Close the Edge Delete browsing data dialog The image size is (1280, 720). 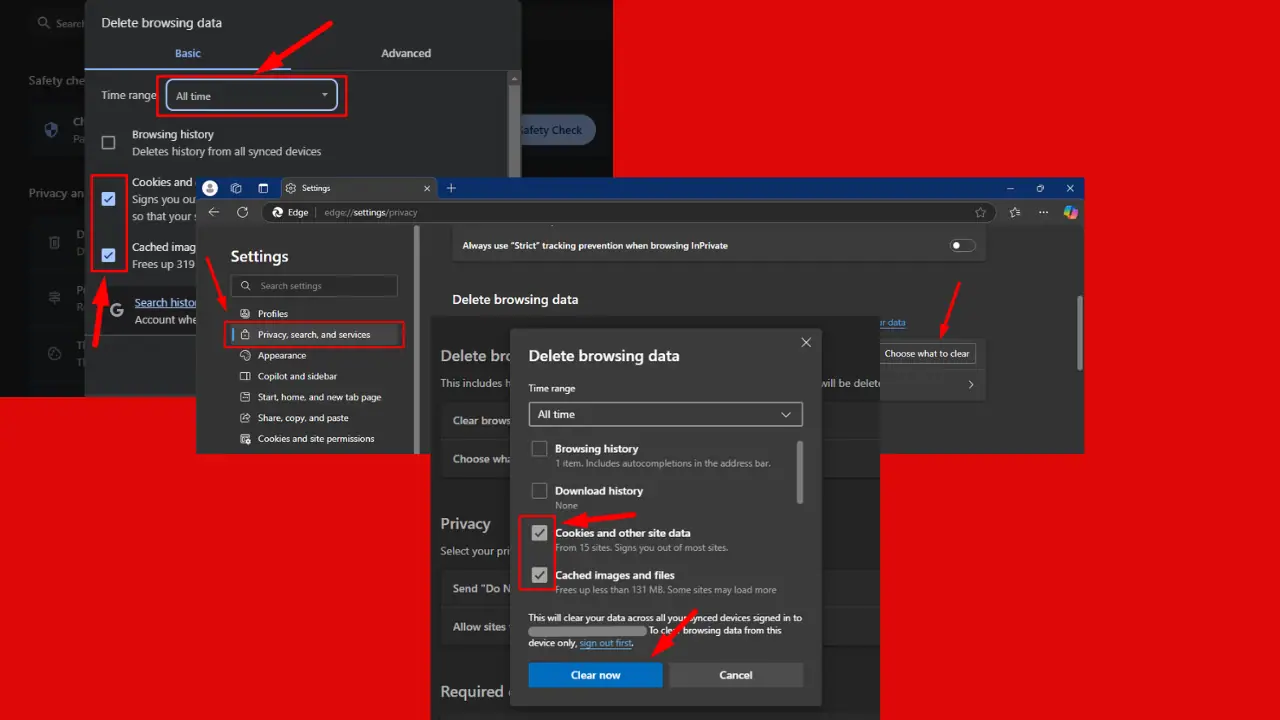click(806, 342)
